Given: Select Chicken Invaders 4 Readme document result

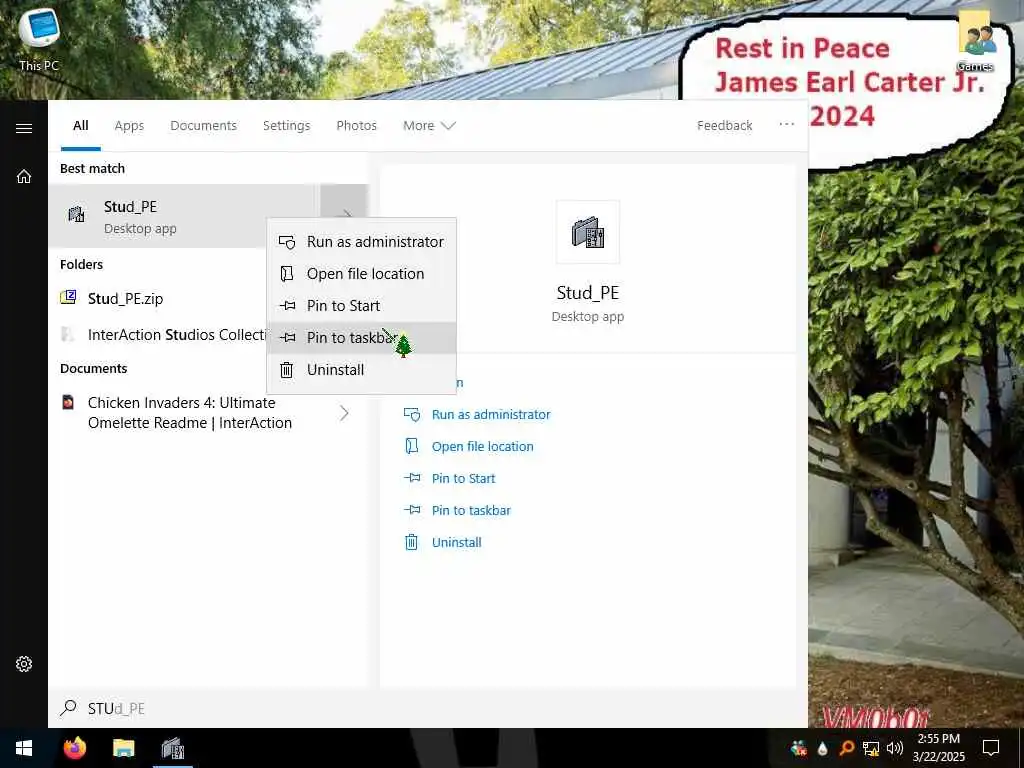Looking at the screenshot, I should click(x=208, y=413).
